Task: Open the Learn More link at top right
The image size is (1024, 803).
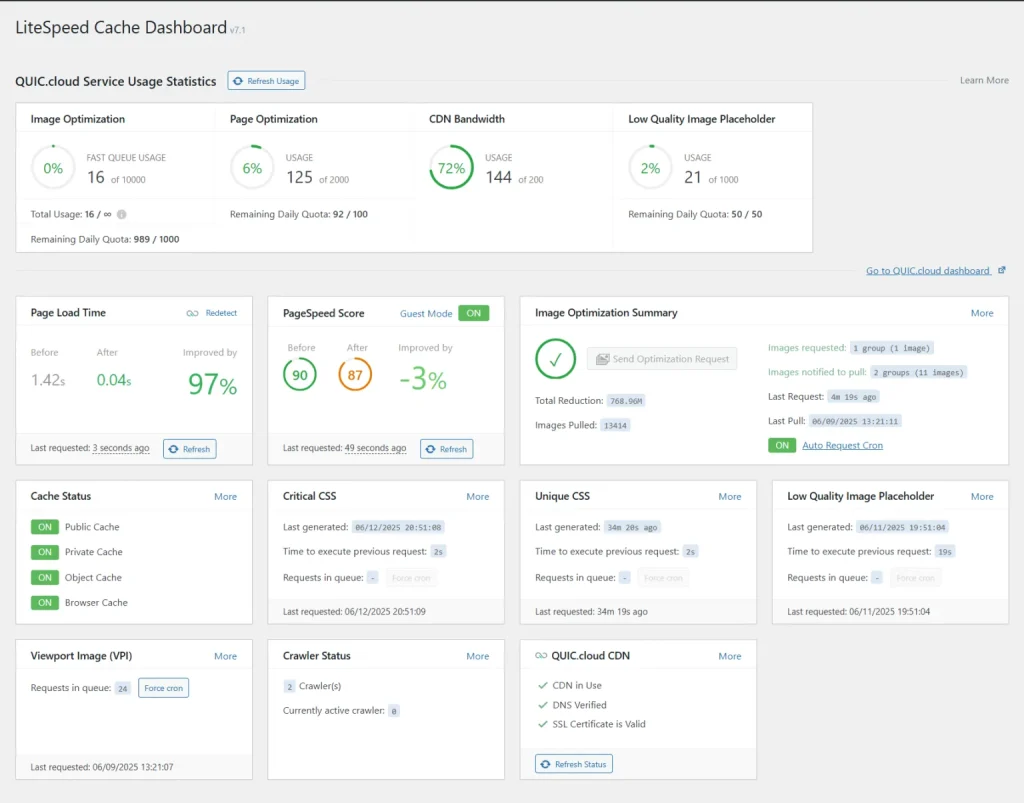Action: coord(984,80)
